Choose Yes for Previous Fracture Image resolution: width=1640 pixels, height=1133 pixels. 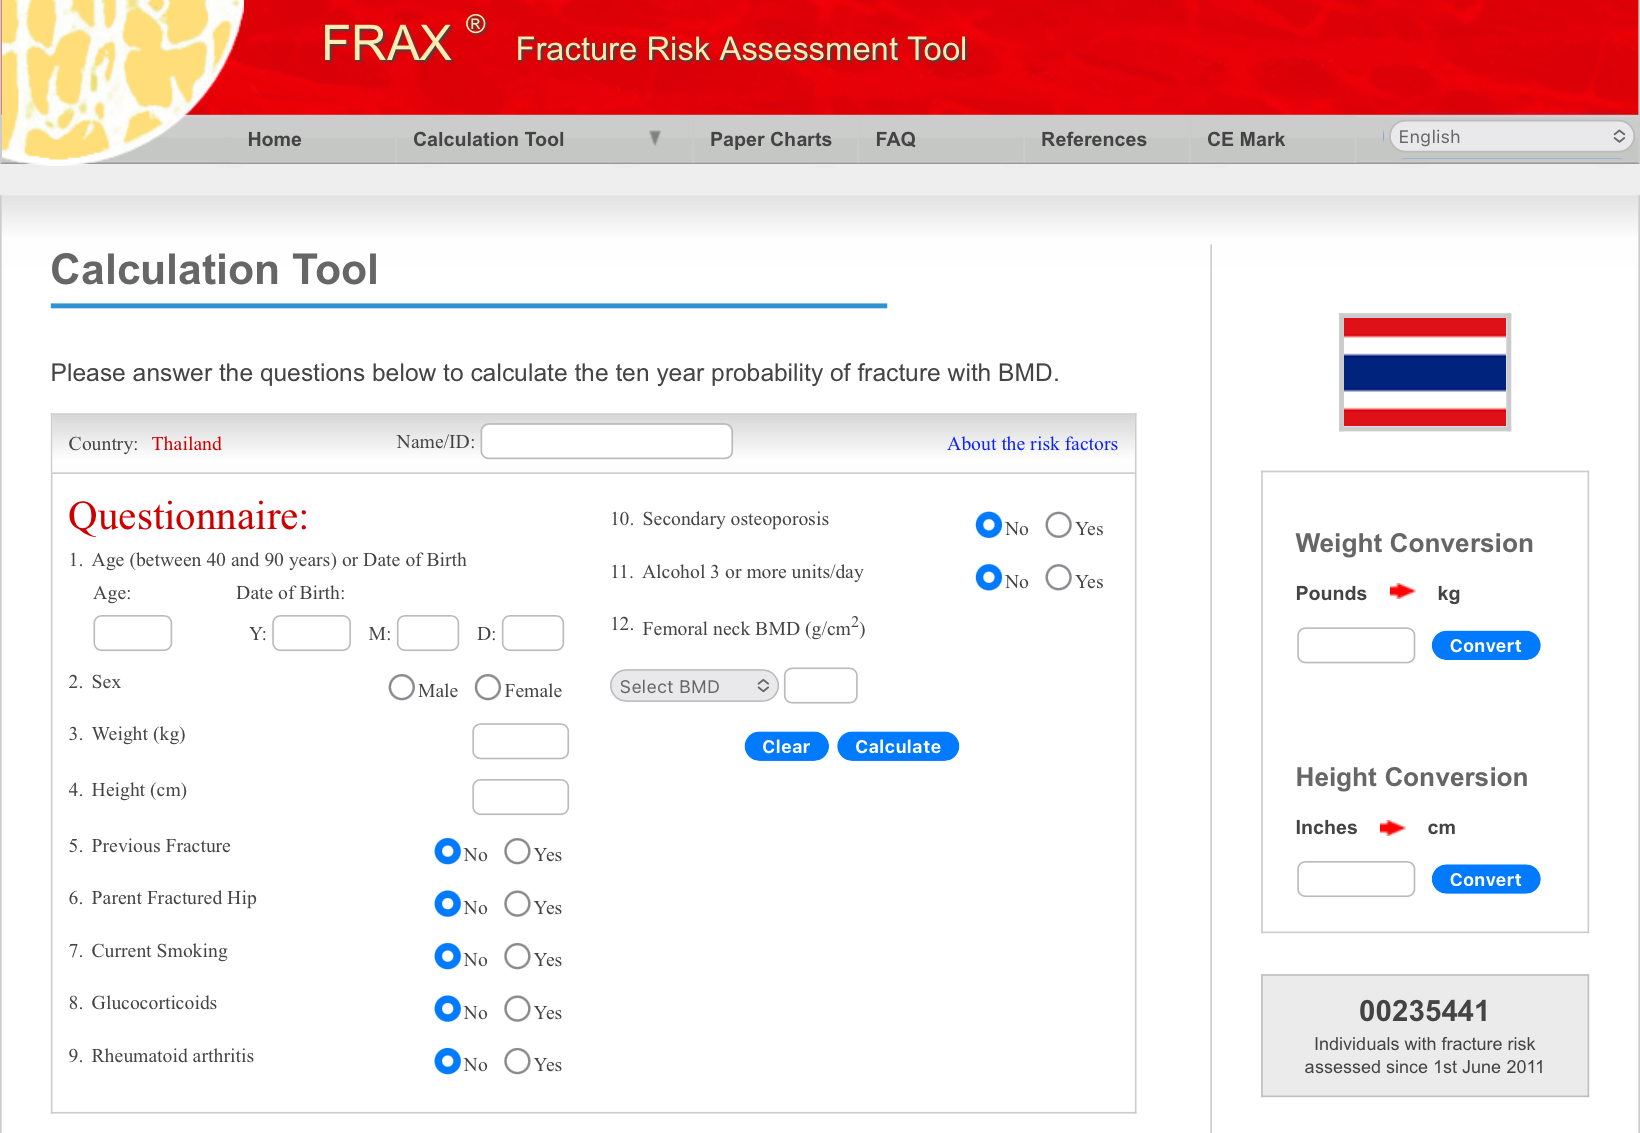(x=517, y=852)
